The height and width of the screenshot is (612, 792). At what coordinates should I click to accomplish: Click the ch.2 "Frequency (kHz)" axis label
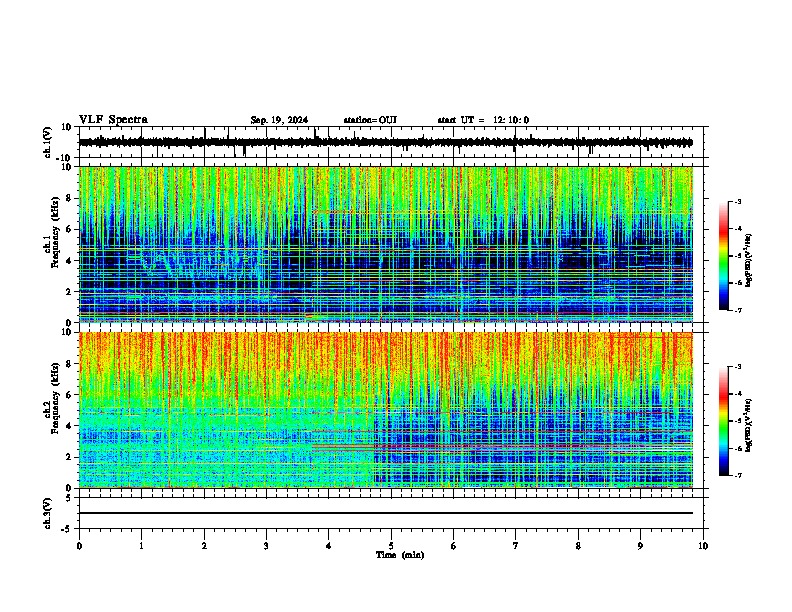coord(55,398)
